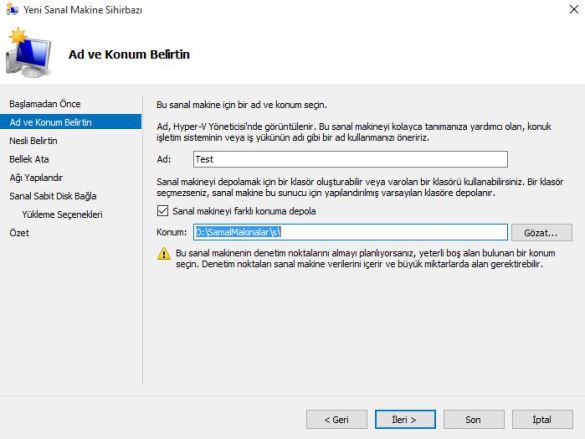Click the yellow warning triangle icon

pyautogui.click(x=163, y=254)
